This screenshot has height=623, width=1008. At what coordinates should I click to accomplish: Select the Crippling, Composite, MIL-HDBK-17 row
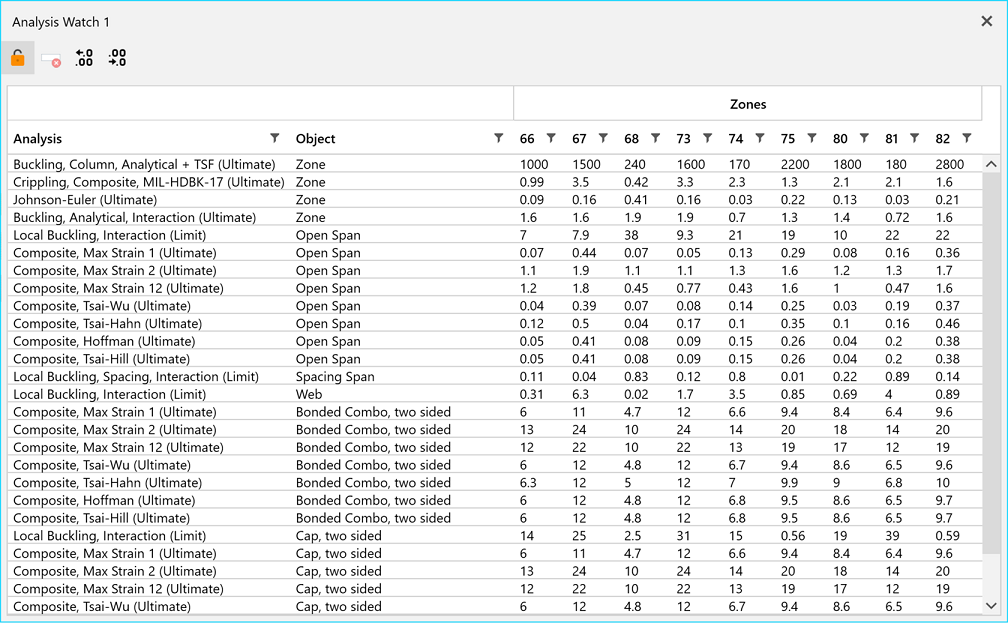coord(494,182)
